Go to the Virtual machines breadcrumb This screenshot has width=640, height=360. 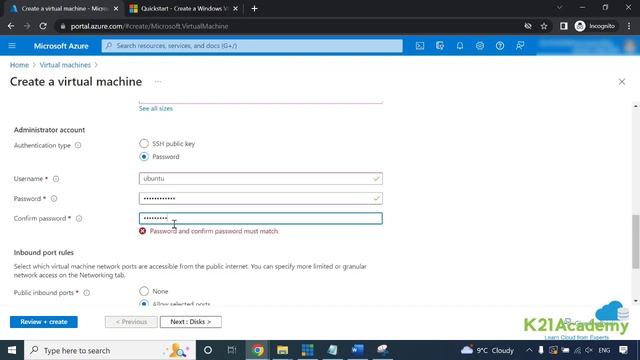click(65, 65)
